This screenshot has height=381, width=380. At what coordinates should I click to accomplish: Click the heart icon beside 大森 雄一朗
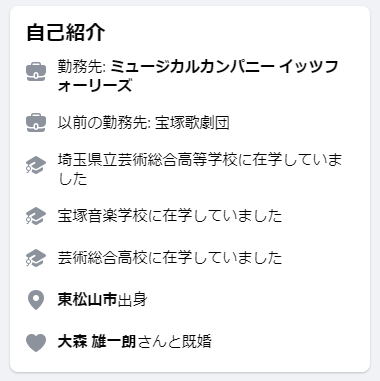click(36, 342)
